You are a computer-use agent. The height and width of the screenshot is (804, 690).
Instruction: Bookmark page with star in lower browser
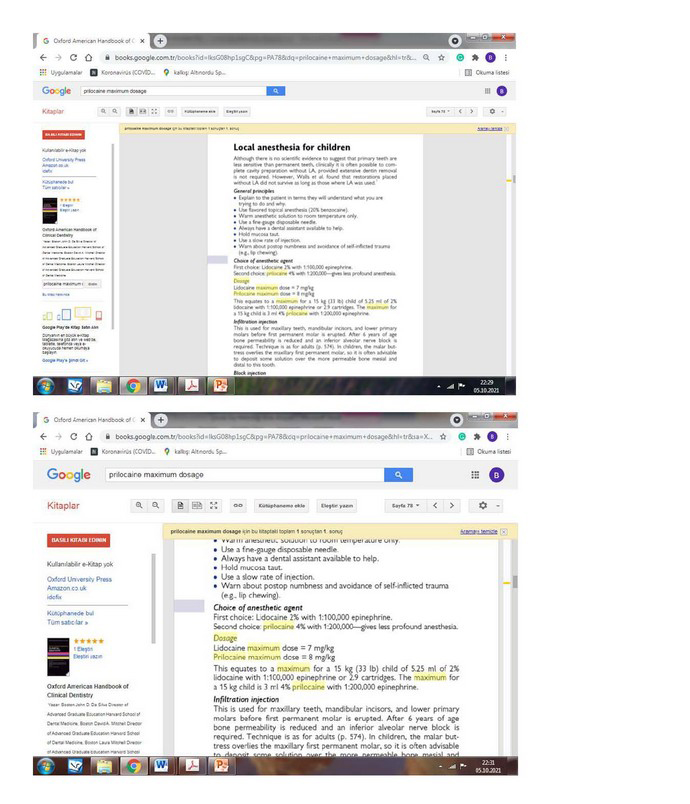[x=443, y=436]
